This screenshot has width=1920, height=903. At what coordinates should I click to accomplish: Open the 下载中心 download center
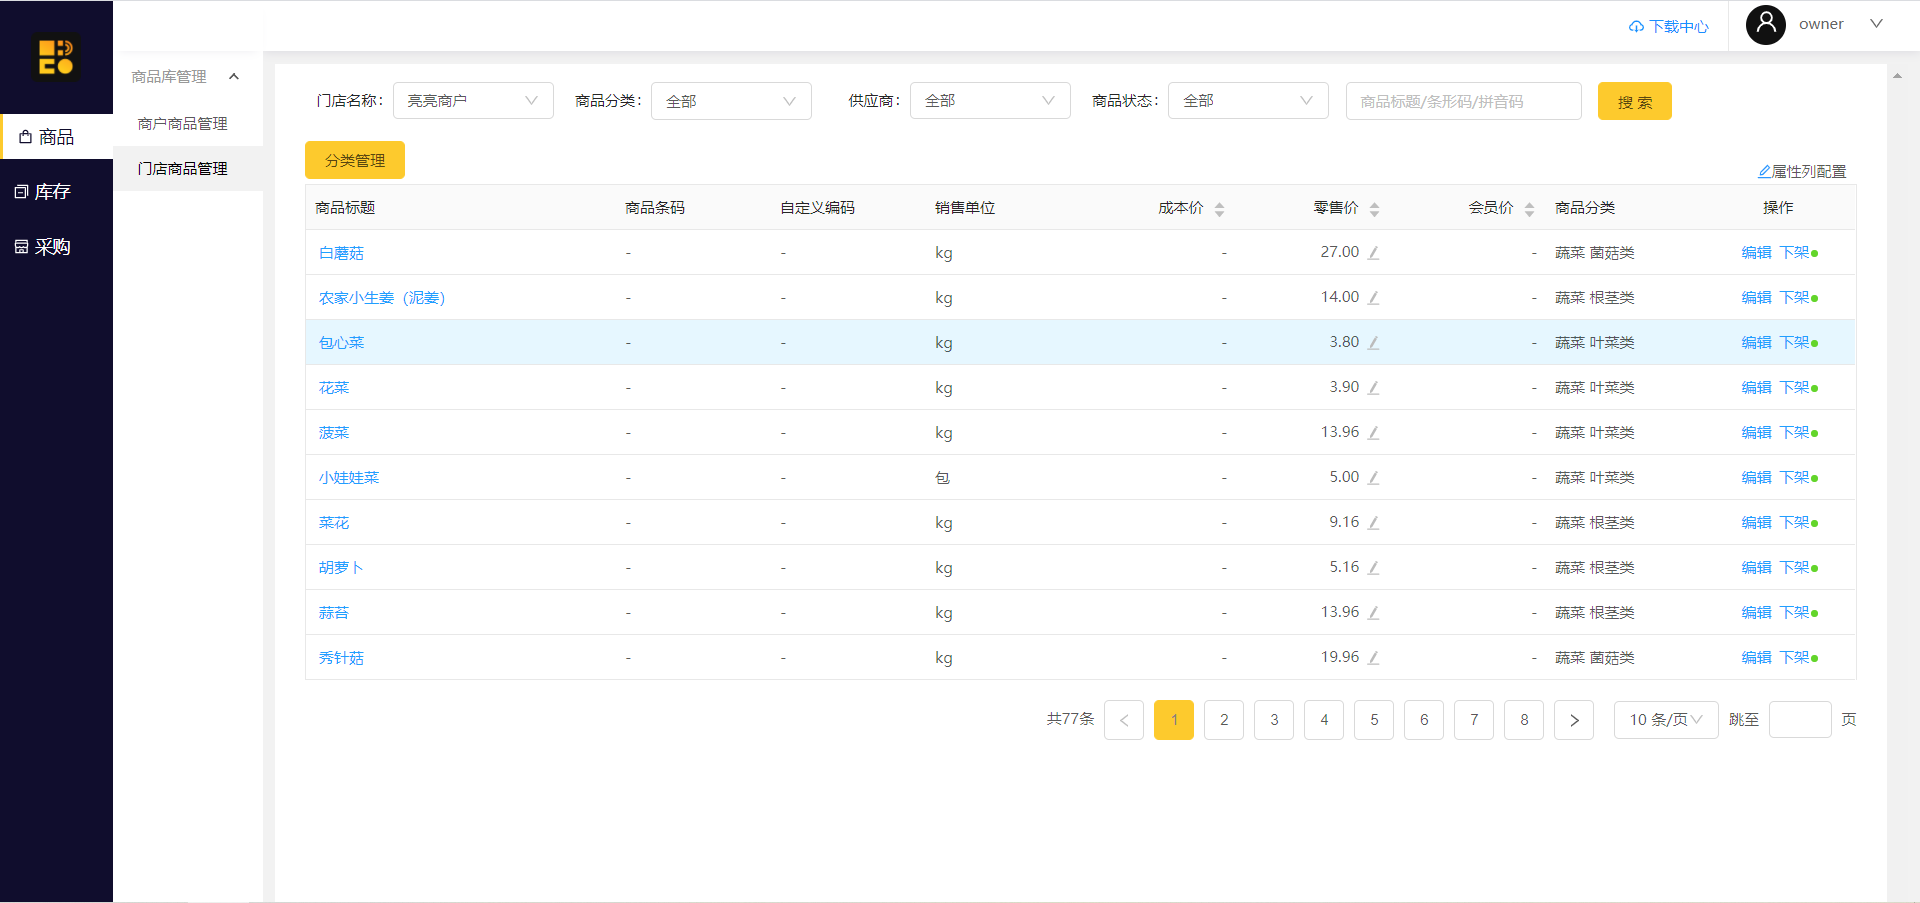(x=1669, y=26)
